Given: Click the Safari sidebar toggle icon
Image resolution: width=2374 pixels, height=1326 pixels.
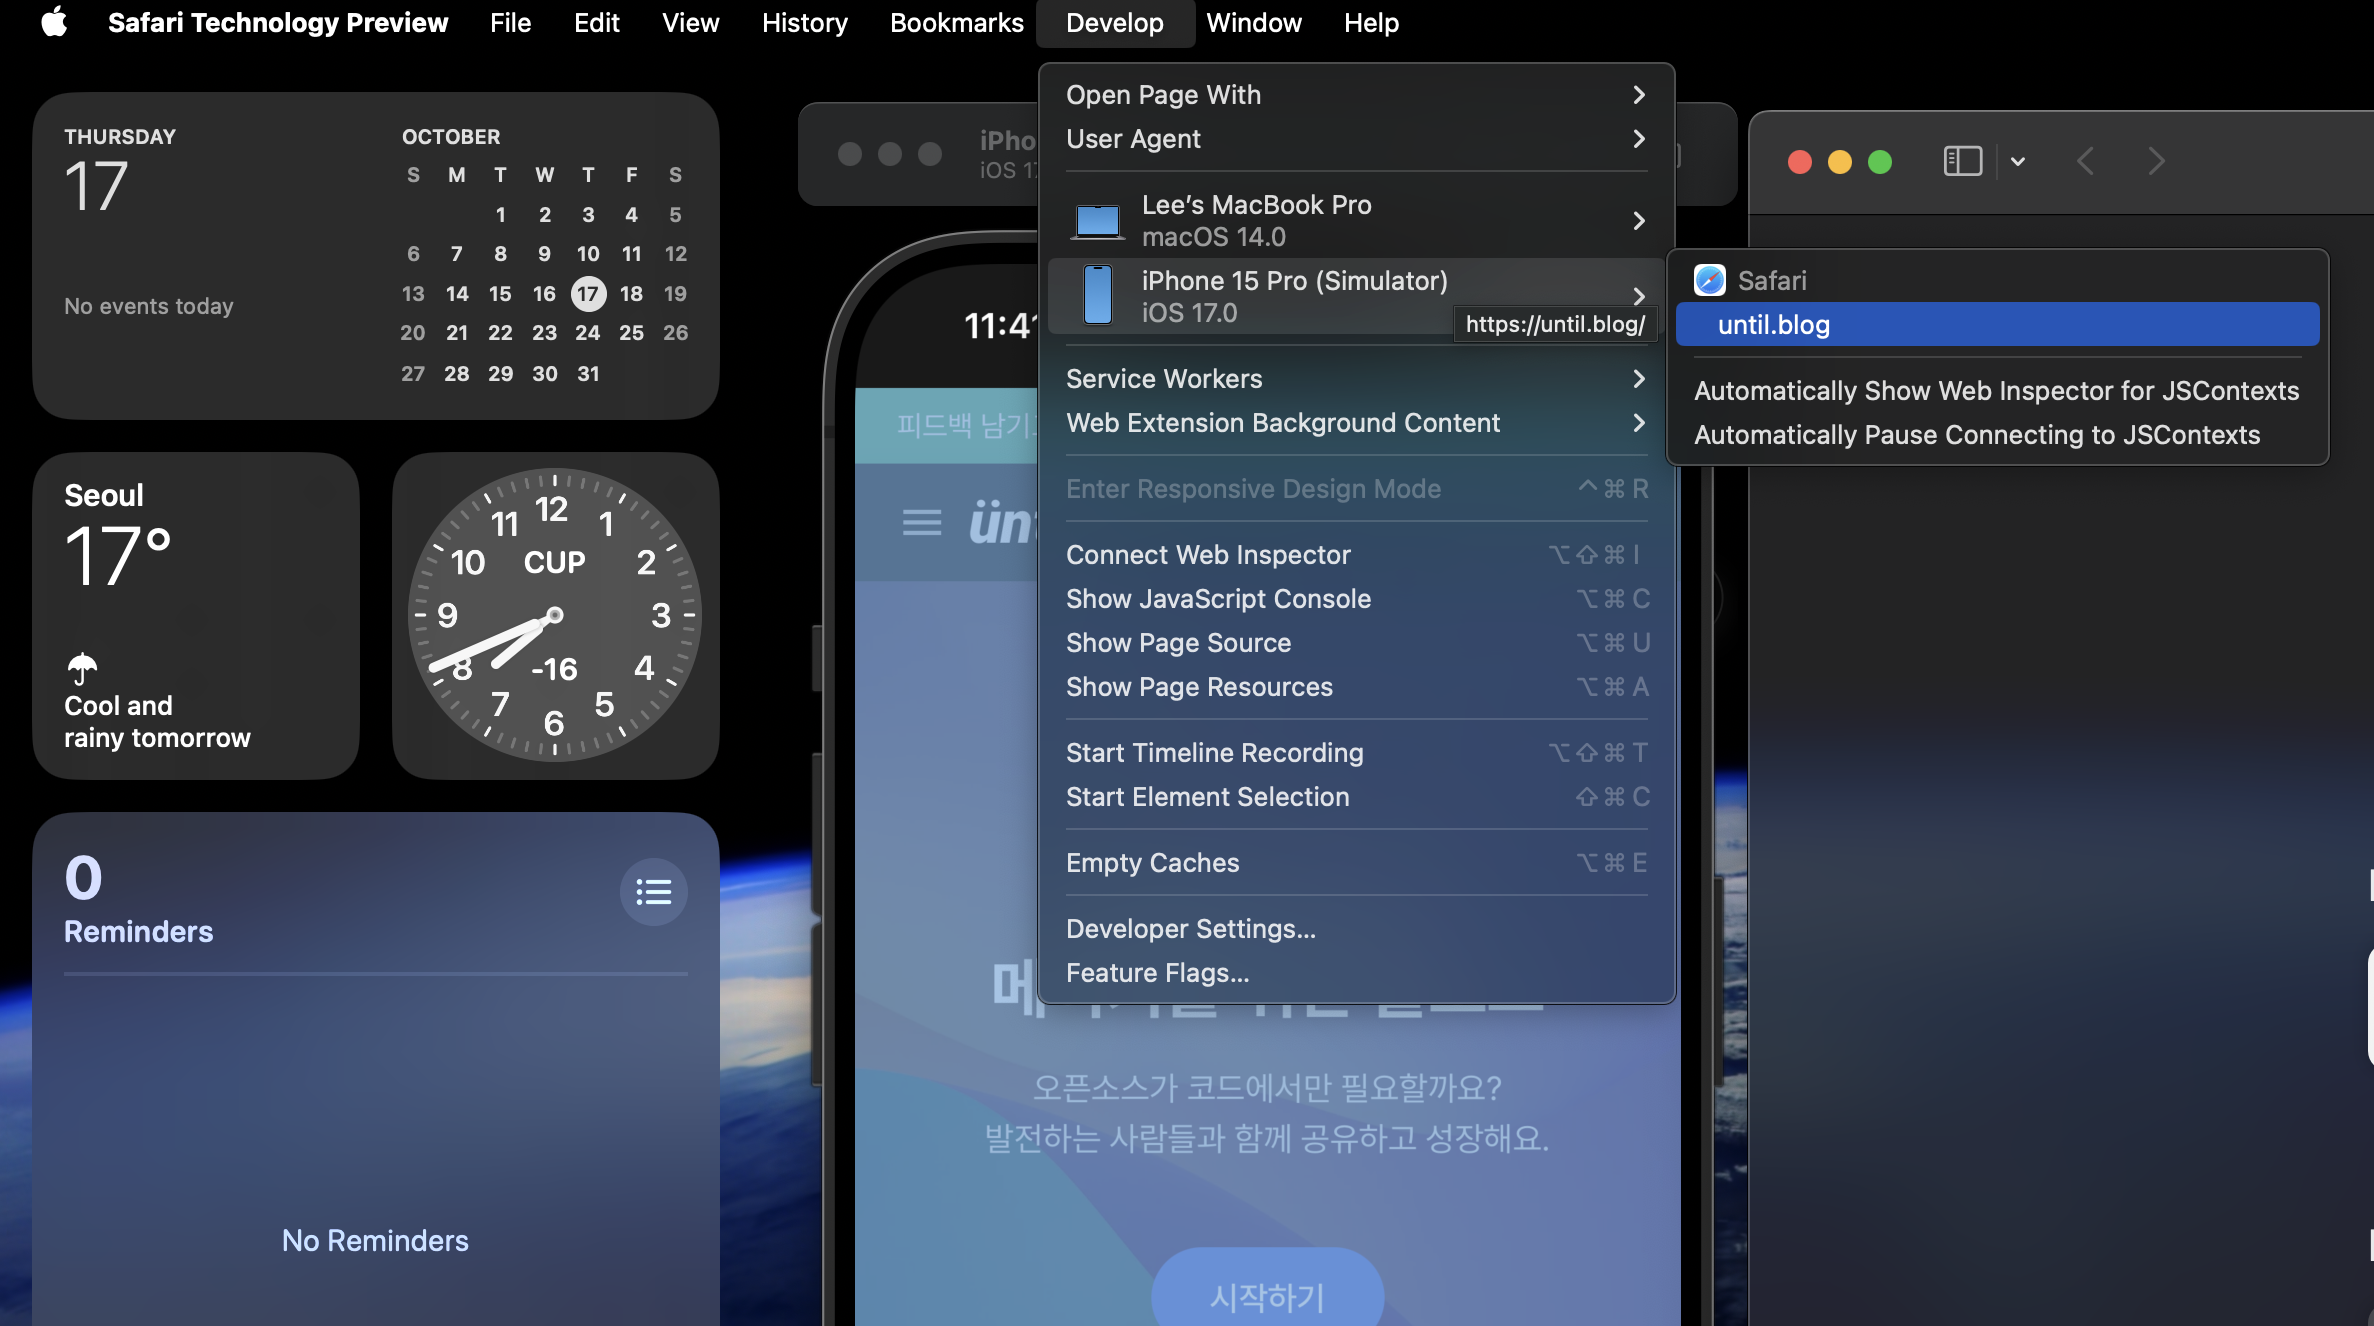Looking at the screenshot, I should coord(1962,161).
